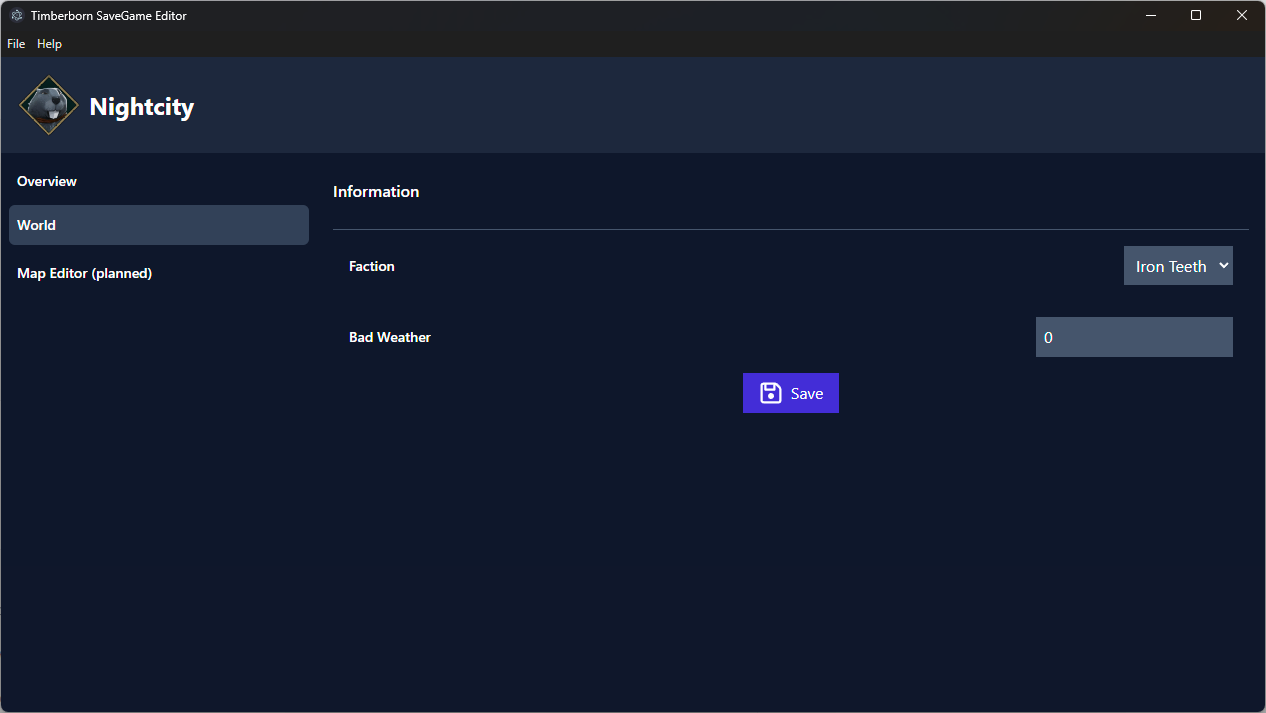The height and width of the screenshot is (713, 1266).
Task: Close the Timberborn SaveGame Editor window
Action: [1241, 15]
